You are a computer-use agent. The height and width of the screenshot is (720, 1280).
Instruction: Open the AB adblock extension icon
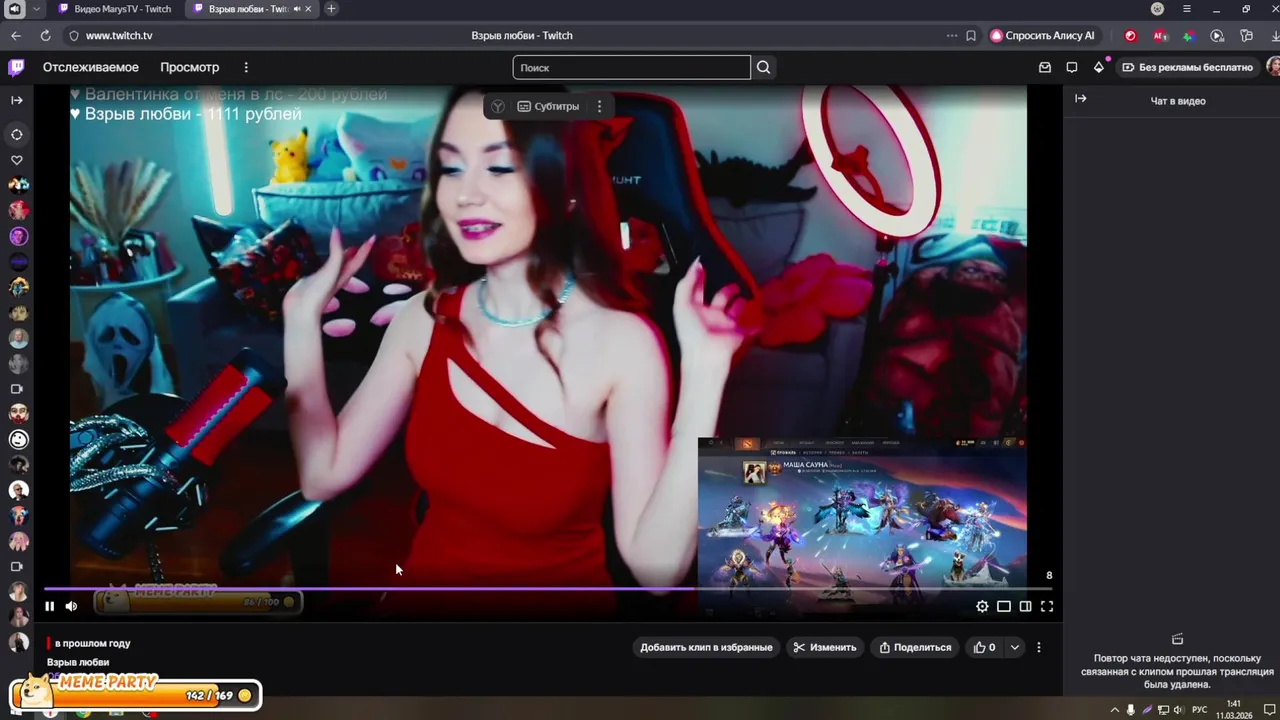(x=1160, y=35)
